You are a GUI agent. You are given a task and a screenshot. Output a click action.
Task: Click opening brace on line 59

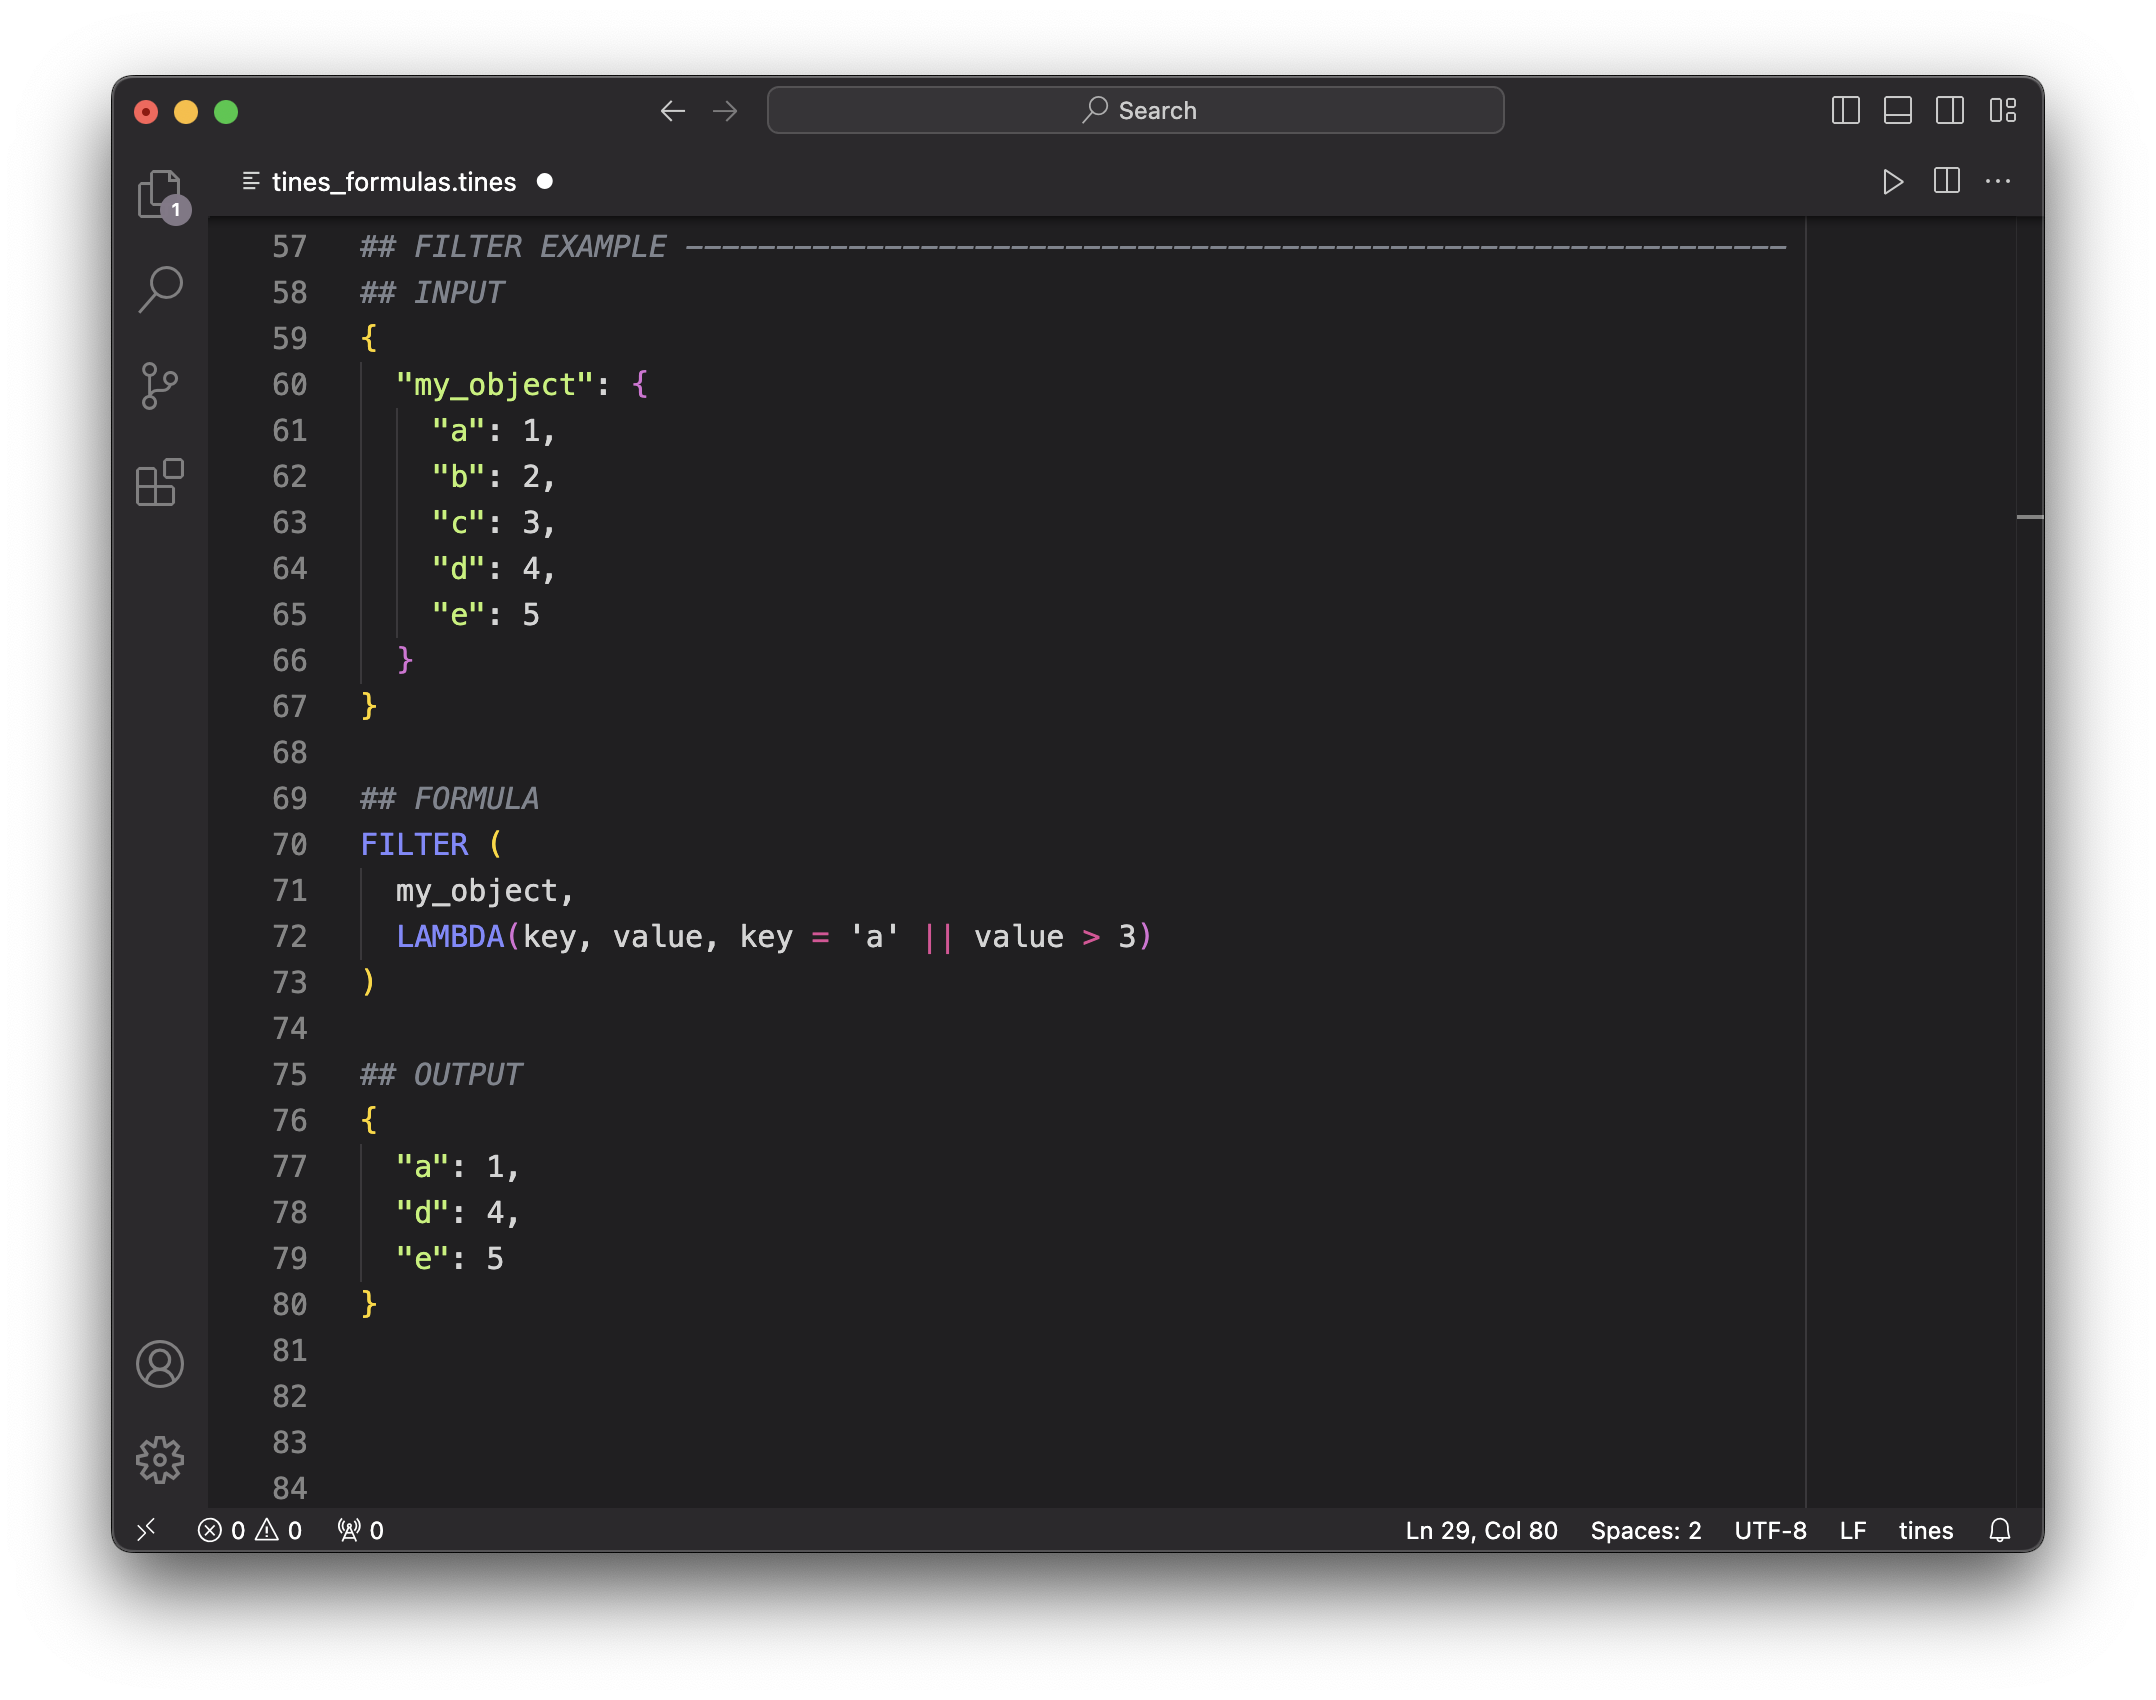(369, 338)
